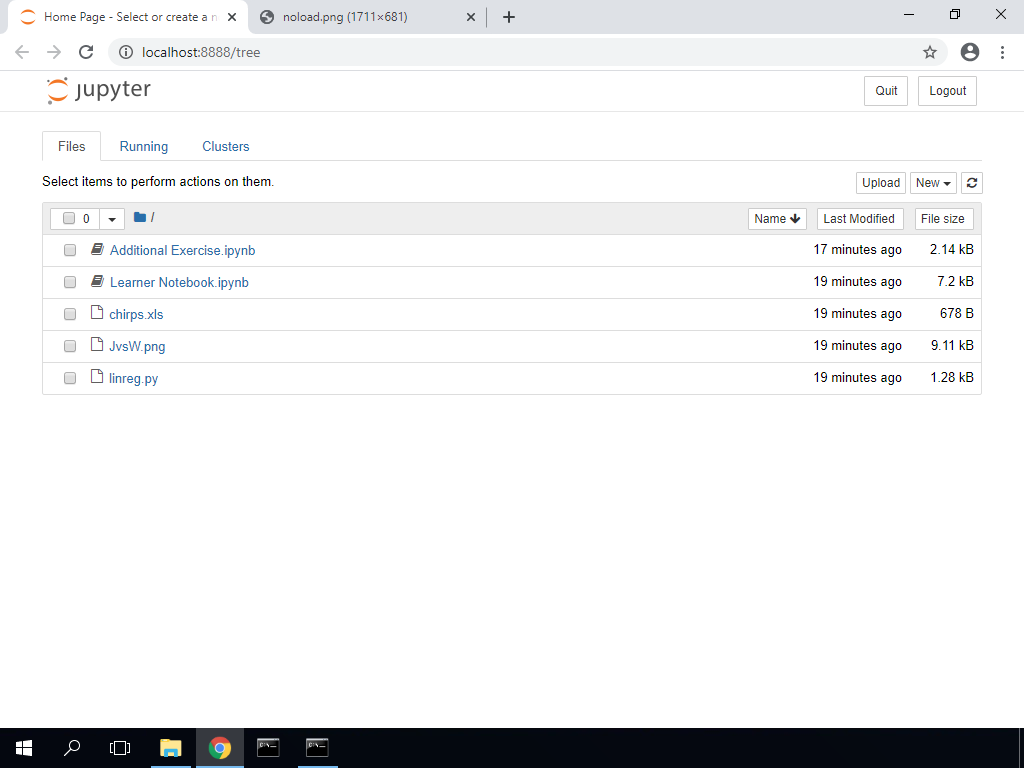
Task: Open the linreg.py file link
Action: point(133,378)
